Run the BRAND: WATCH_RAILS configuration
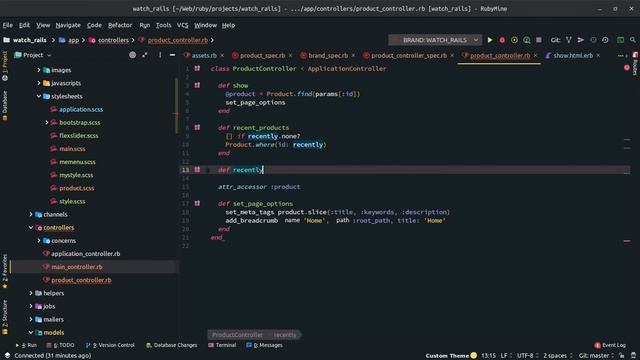 pyautogui.click(x=490, y=40)
